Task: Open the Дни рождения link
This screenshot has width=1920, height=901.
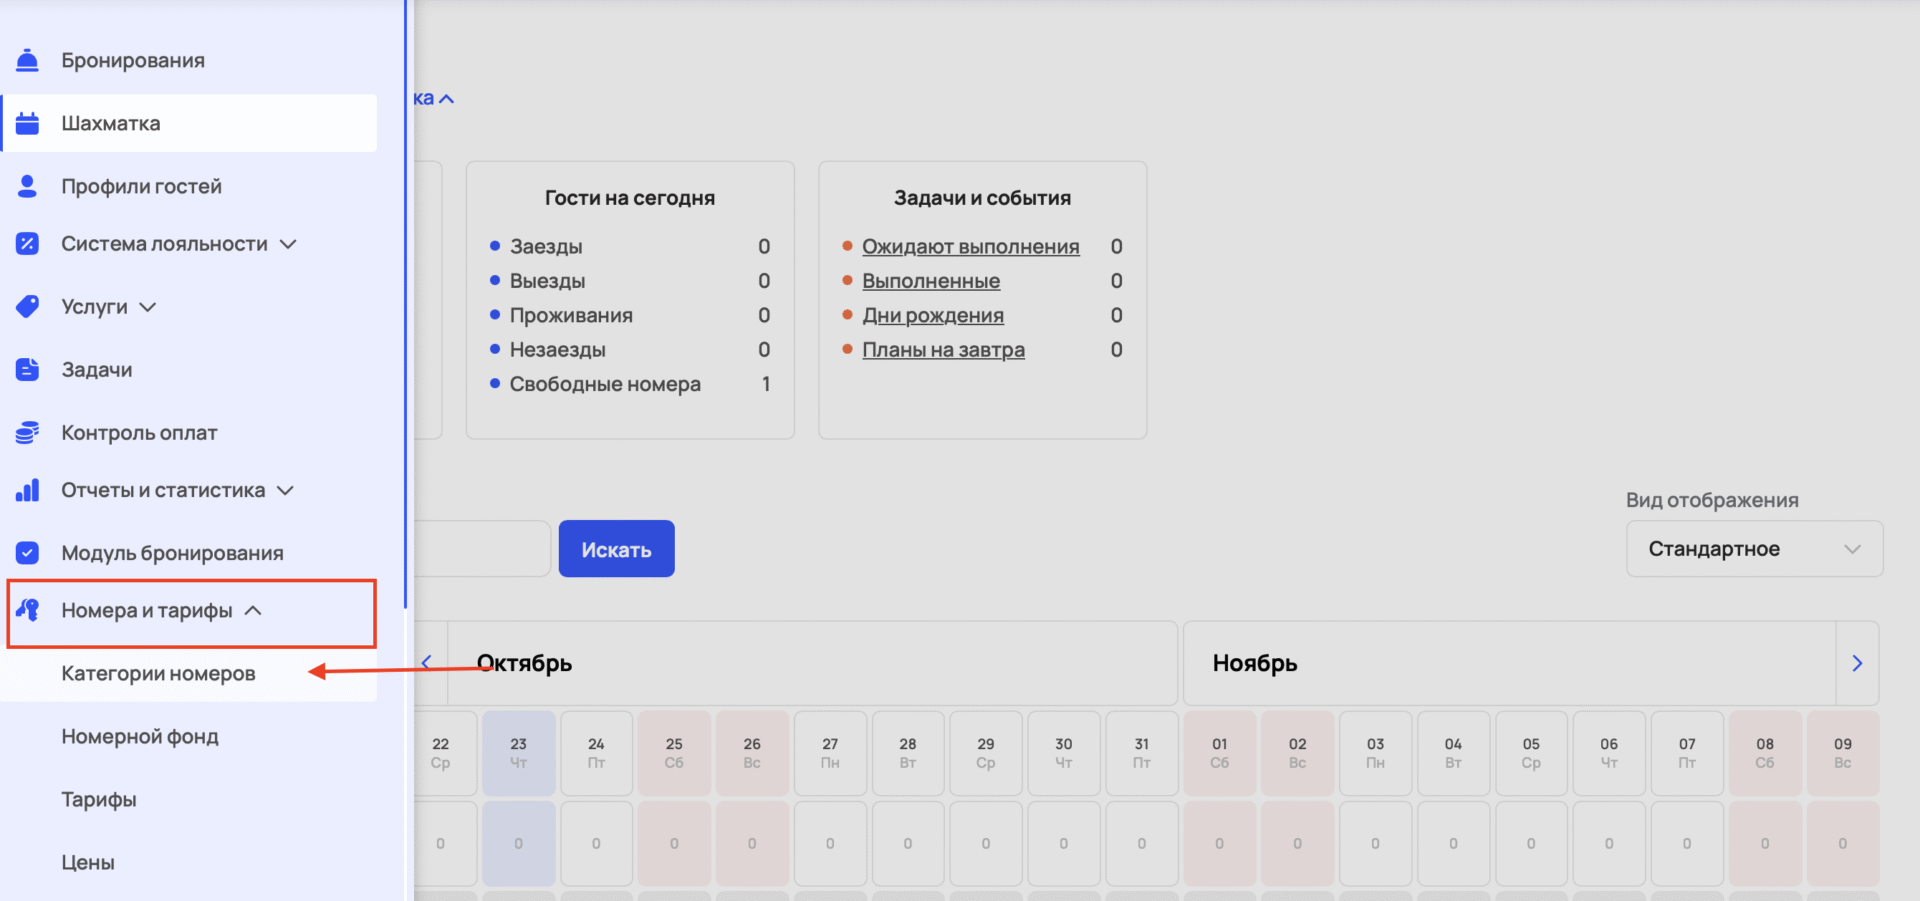Action: pyautogui.click(x=932, y=315)
